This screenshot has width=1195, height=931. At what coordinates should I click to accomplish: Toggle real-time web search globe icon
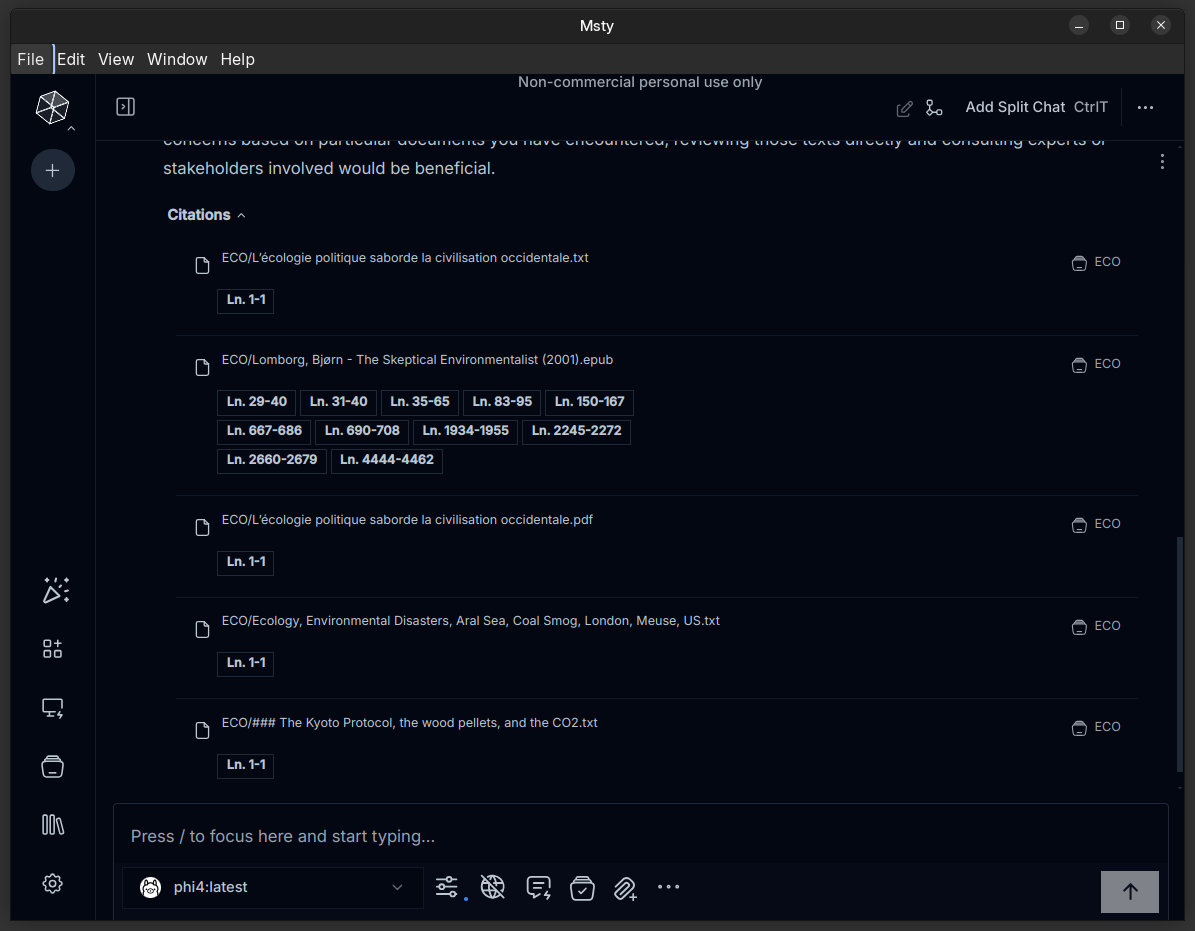[492, 887]
